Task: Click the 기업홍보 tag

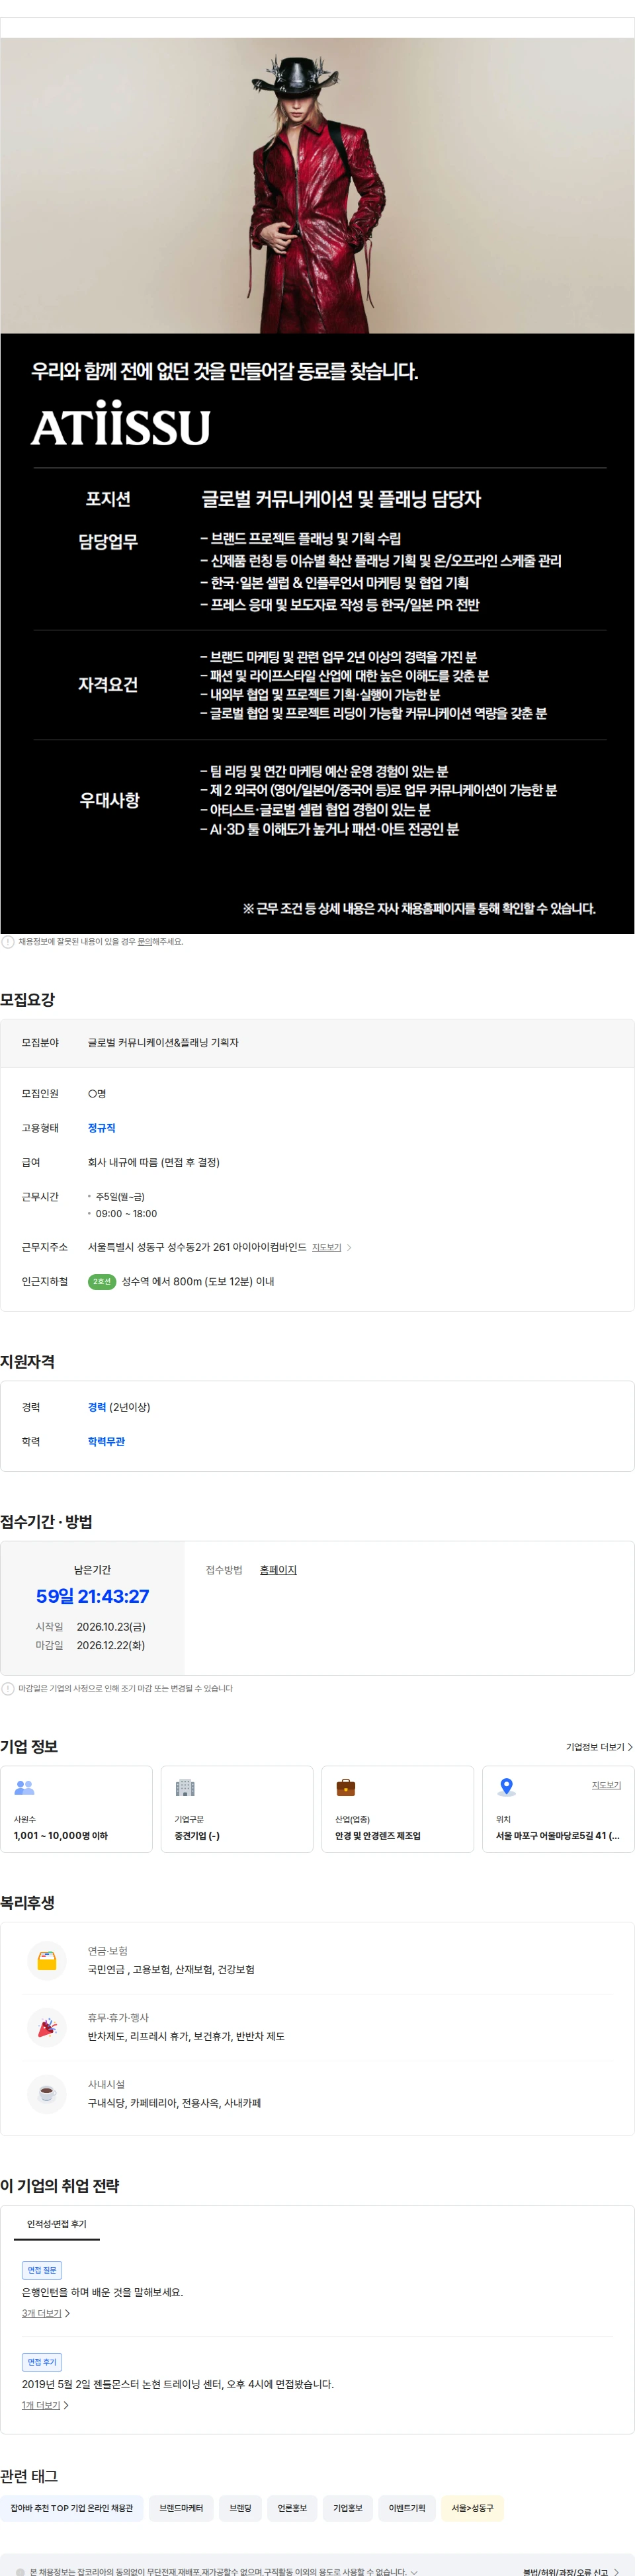Action: coord(348,2507)
